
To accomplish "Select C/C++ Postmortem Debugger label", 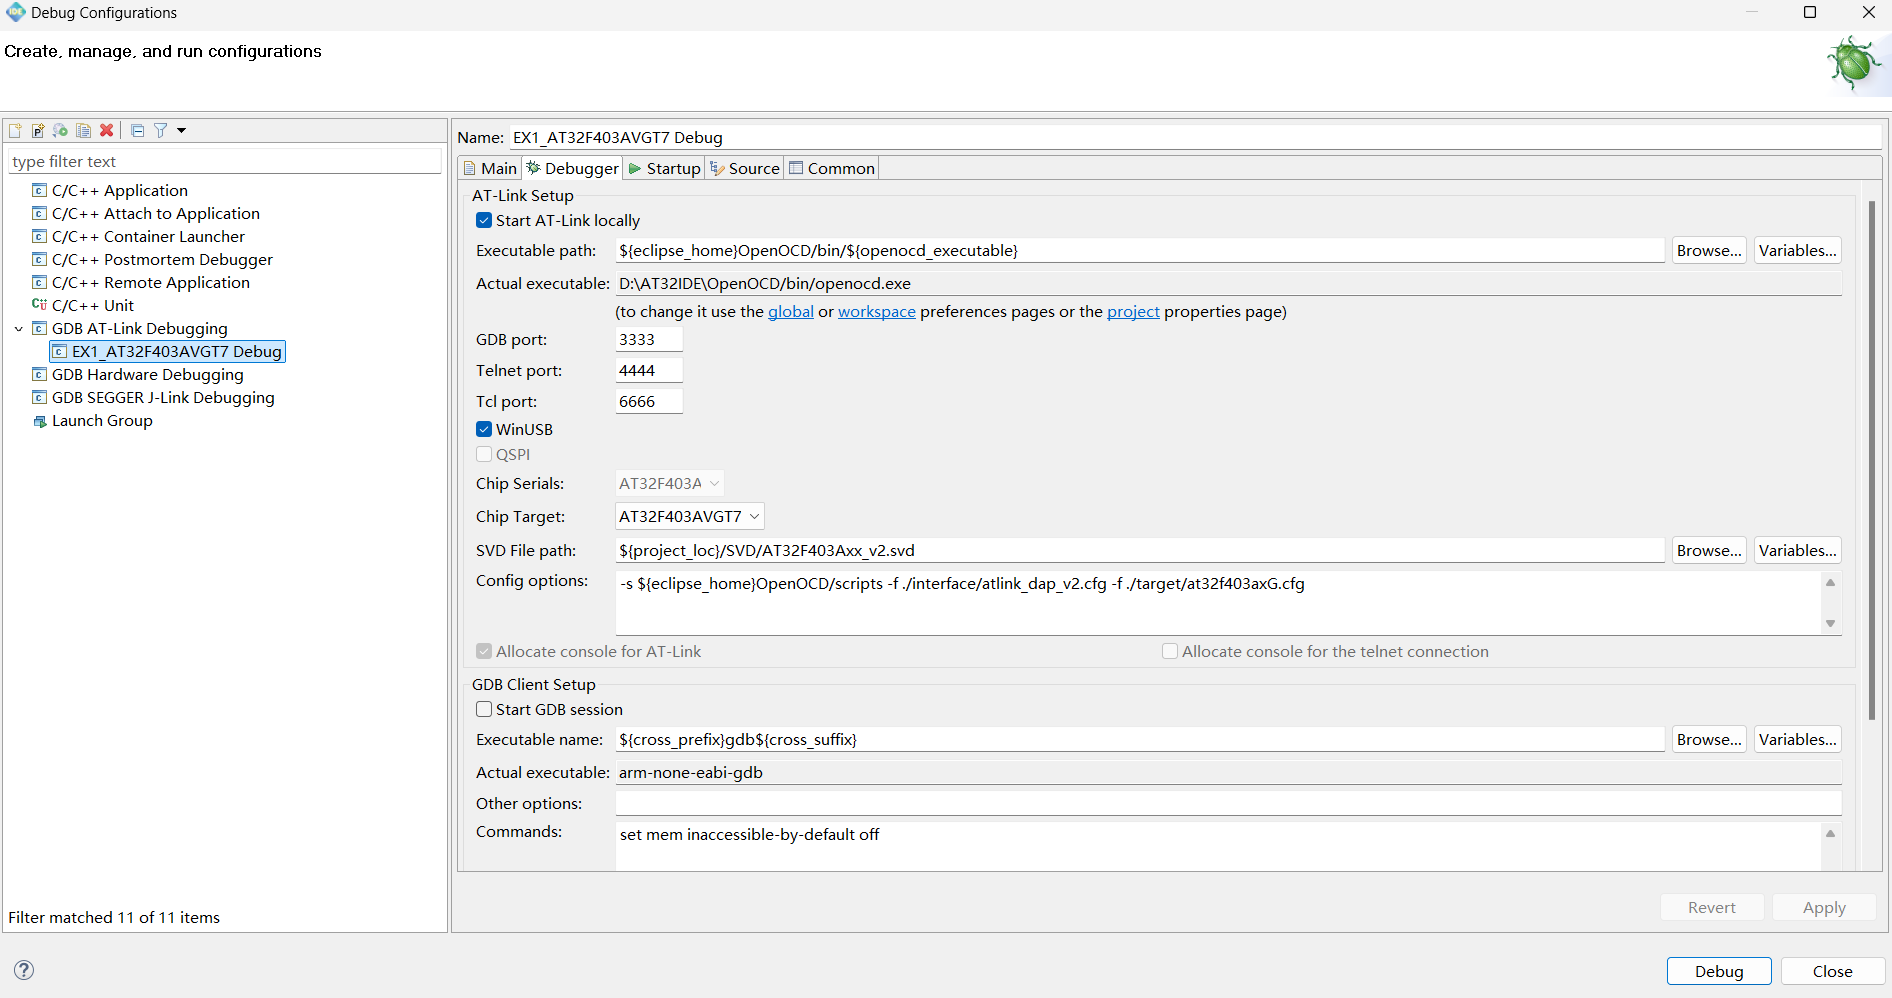I will click(x=162, y=259).
